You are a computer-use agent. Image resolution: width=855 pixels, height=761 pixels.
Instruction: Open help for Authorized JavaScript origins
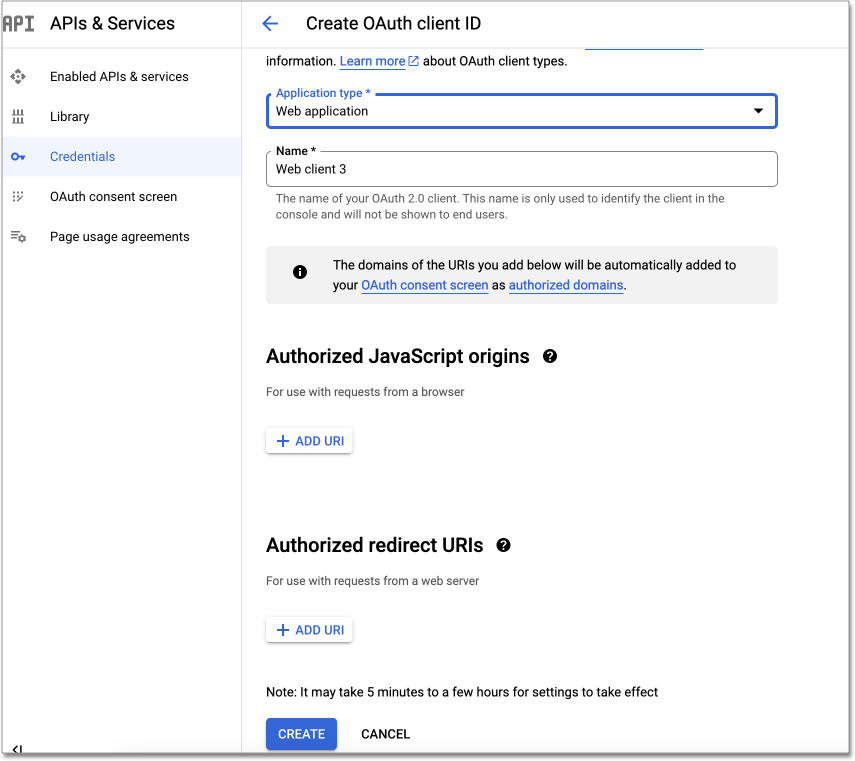pyautogui.click(x=549, y=355)
